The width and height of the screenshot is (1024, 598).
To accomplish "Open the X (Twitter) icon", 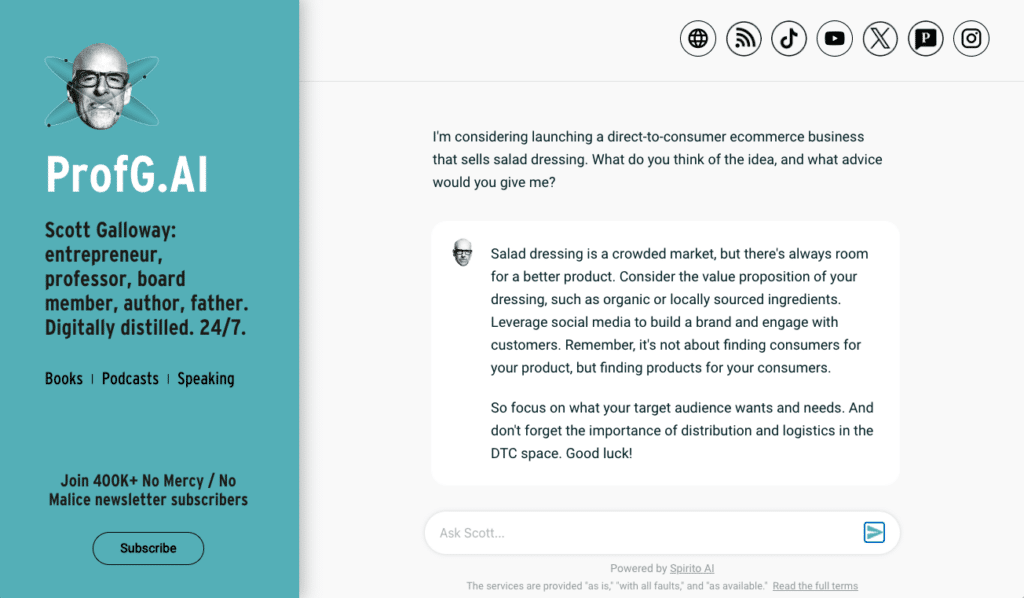I will 880,39.
